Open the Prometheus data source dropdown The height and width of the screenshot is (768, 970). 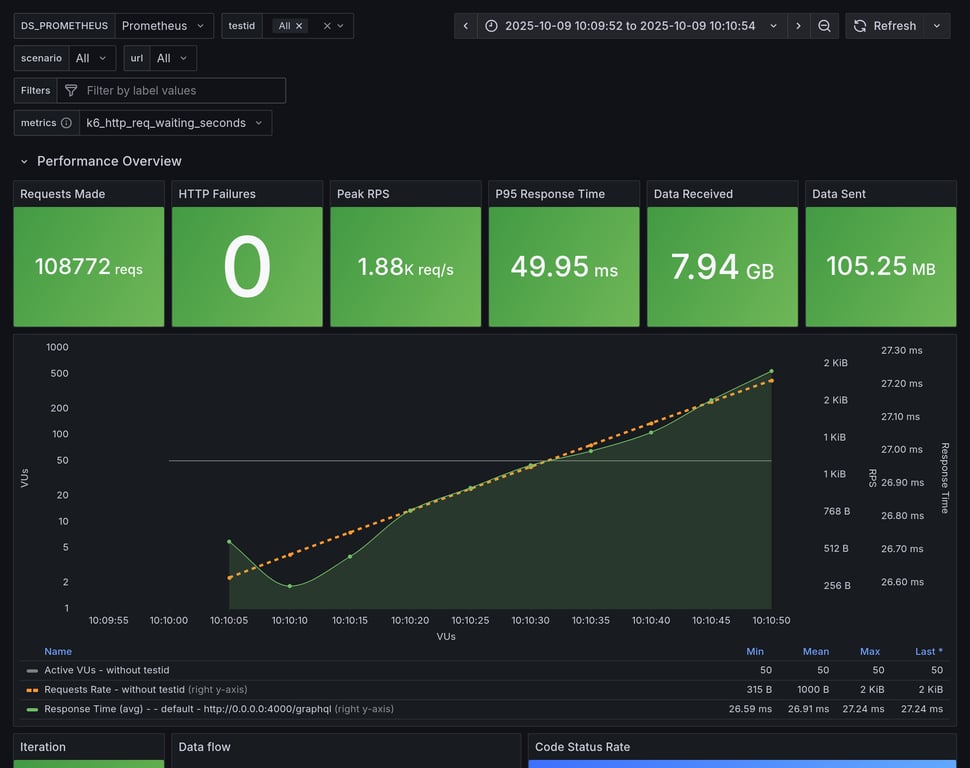click(164, 26)
